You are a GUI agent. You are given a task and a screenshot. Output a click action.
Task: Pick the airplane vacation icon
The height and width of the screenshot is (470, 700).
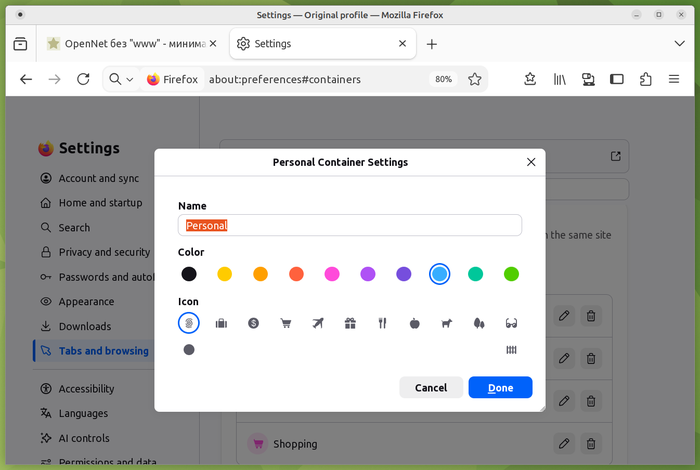318,323
